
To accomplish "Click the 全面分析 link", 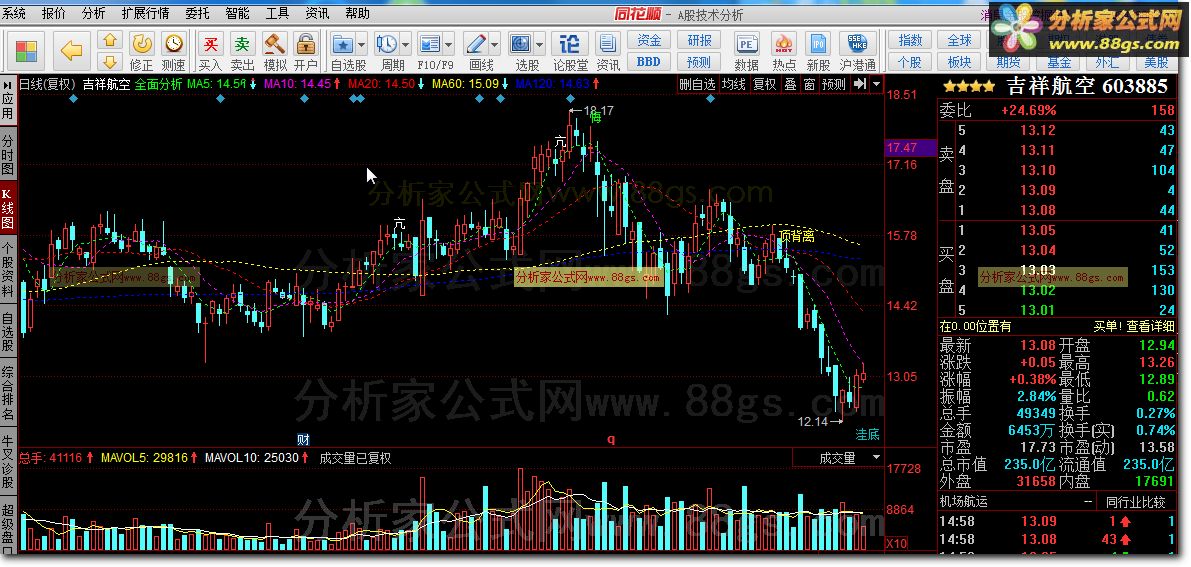I will pos(158,84).
